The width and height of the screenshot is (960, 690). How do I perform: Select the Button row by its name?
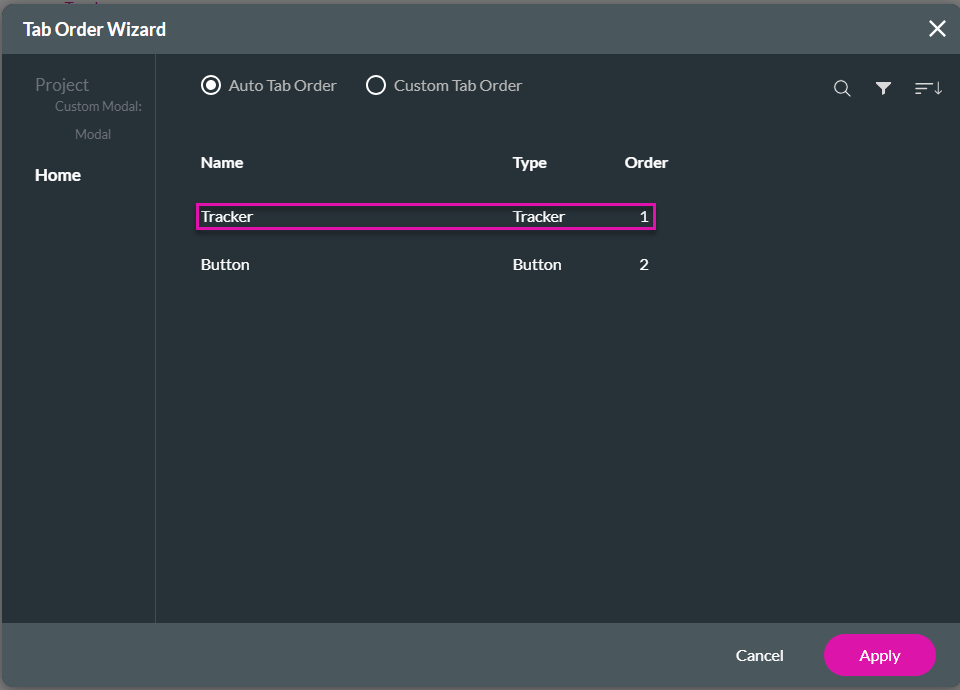(225, 265)
